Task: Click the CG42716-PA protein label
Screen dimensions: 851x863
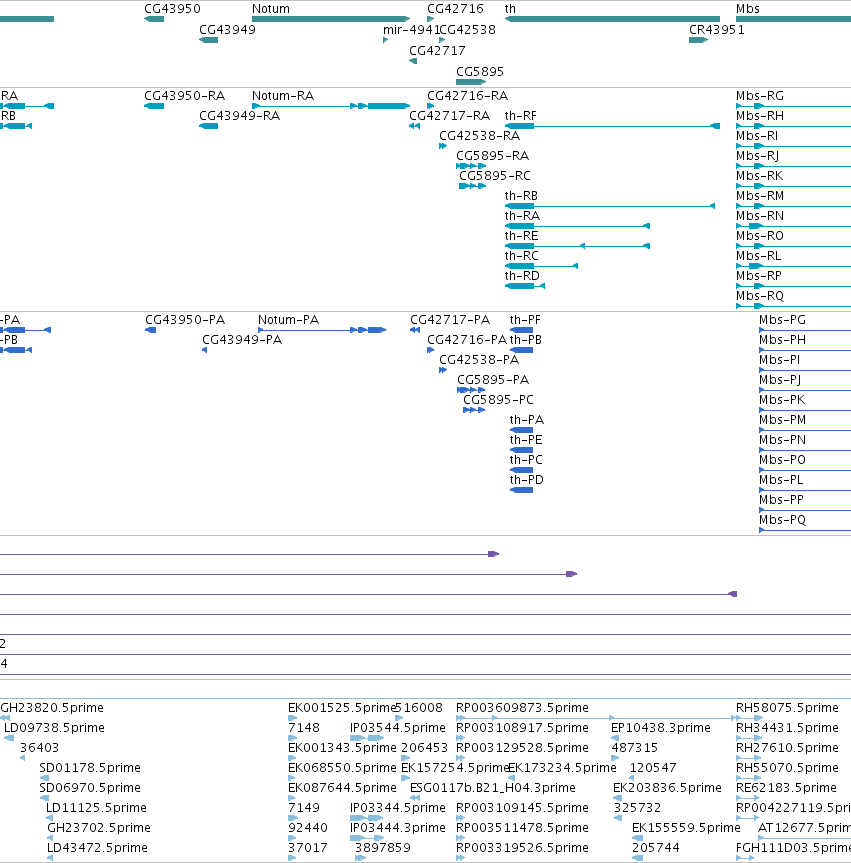Action: pyautogui.click(x=467, y=340)
